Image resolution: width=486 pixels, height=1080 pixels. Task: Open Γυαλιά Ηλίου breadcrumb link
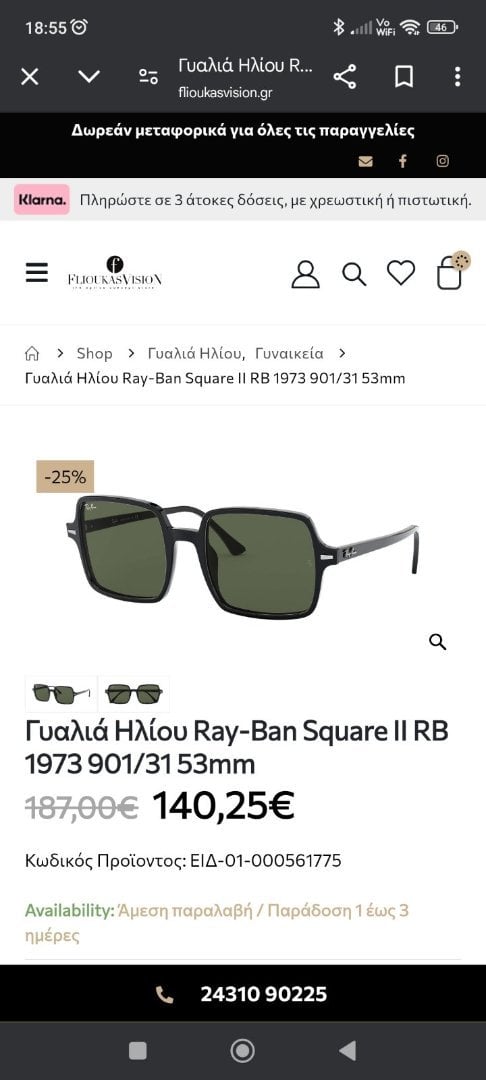pos(196,353)
